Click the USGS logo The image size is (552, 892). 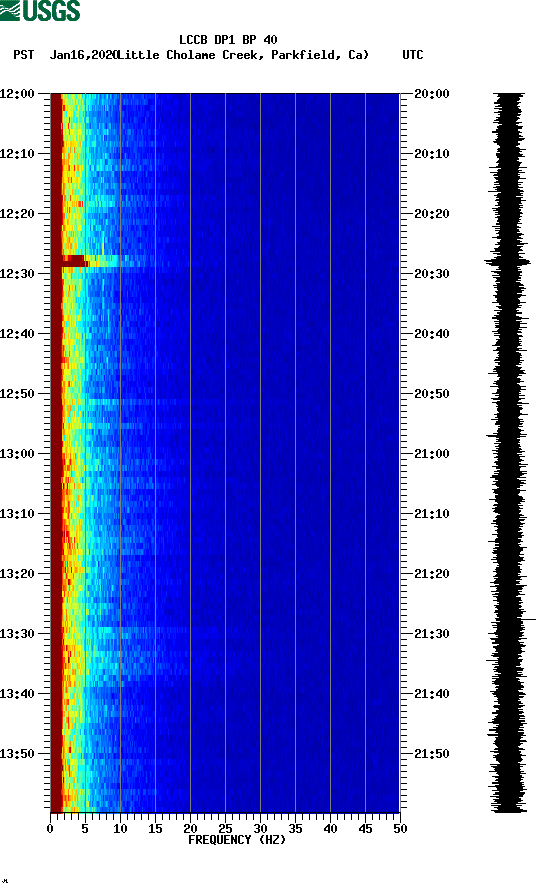(x=40, y=10)
